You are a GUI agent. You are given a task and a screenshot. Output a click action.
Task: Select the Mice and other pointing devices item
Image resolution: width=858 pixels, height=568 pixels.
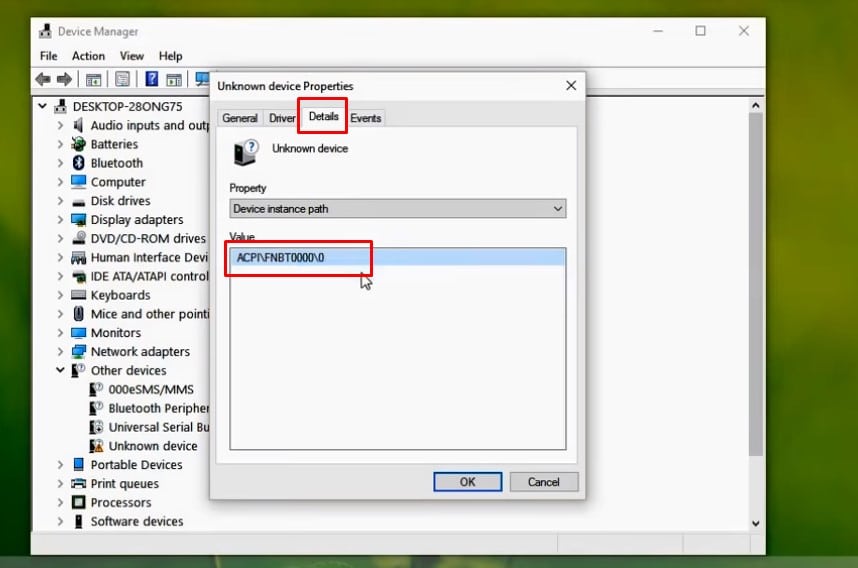[150, 314]
